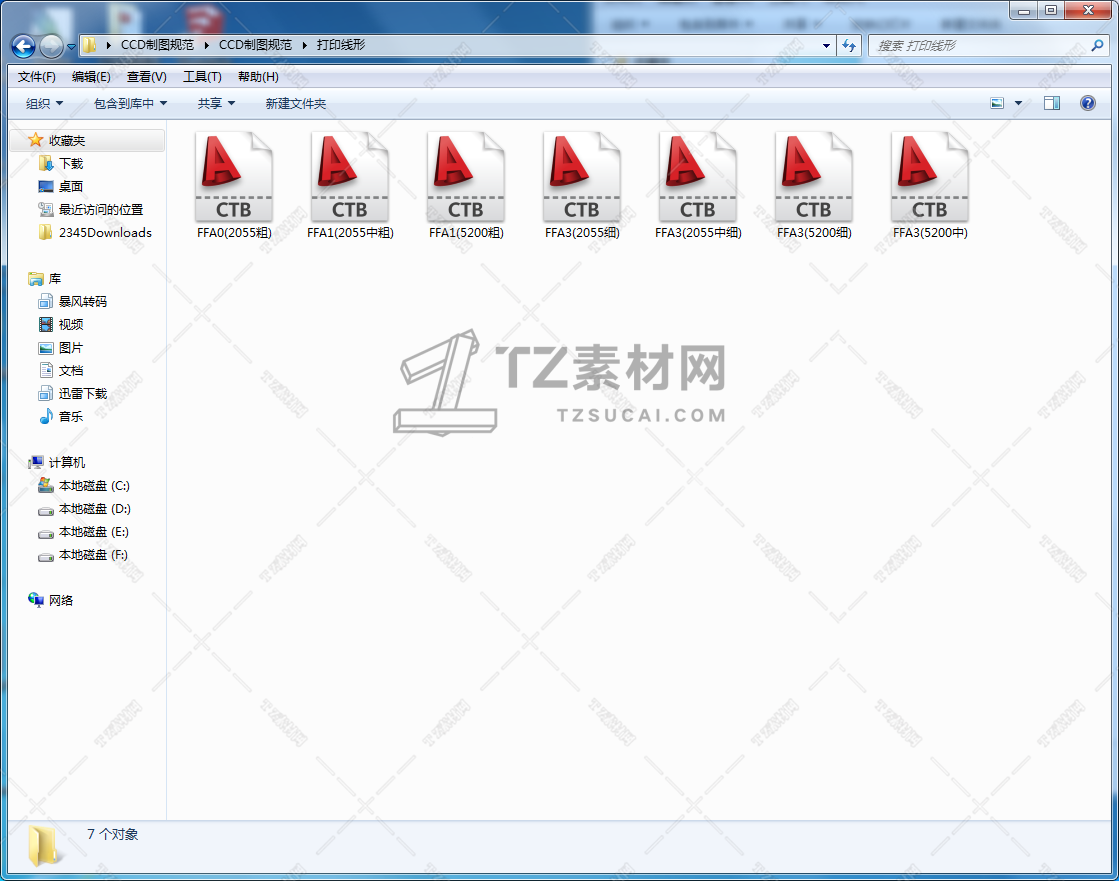Select the FFA1(5200粗) CTB file icon
1119x881 pixels.
pyautogui.click(x=466, y=177)
